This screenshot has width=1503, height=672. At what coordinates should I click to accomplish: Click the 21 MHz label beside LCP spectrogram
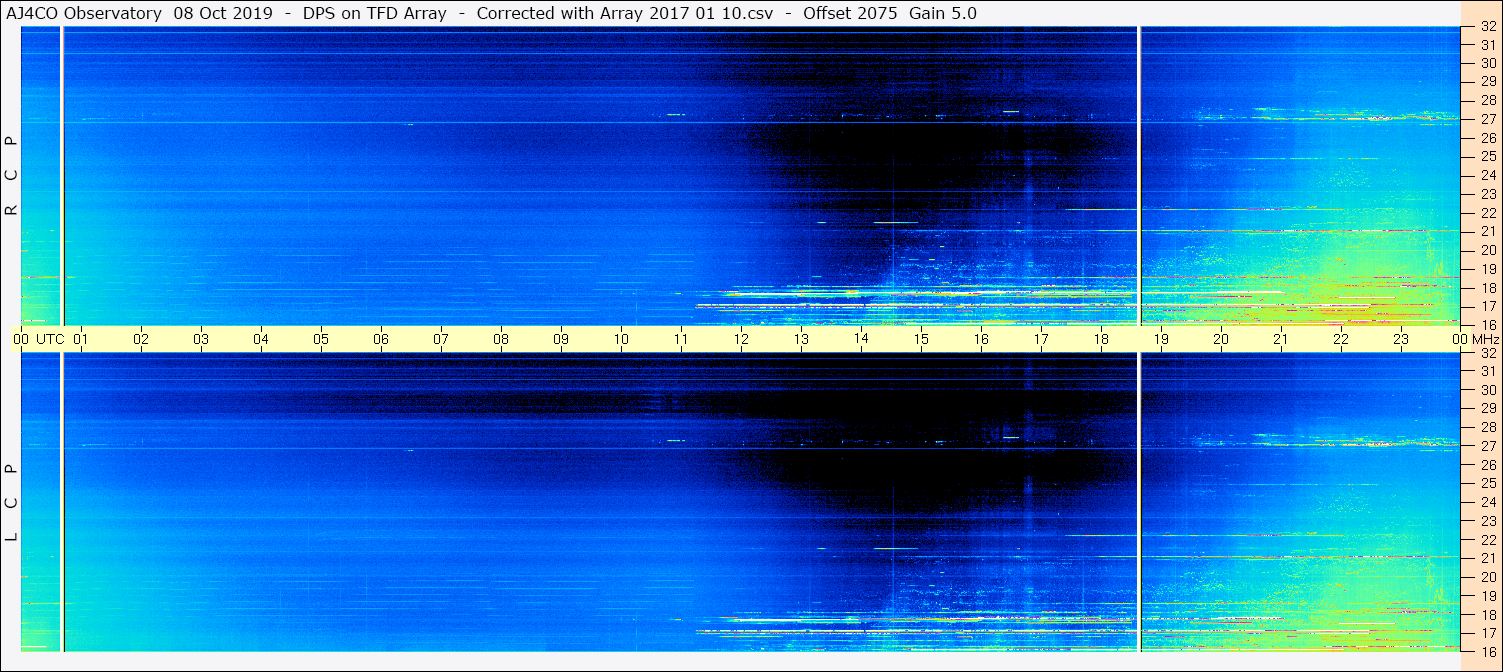1486,558
